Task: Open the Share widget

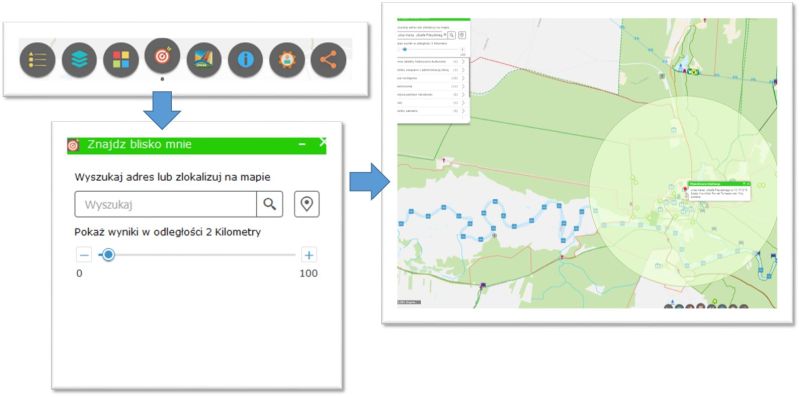Action: tap(329, 60)
